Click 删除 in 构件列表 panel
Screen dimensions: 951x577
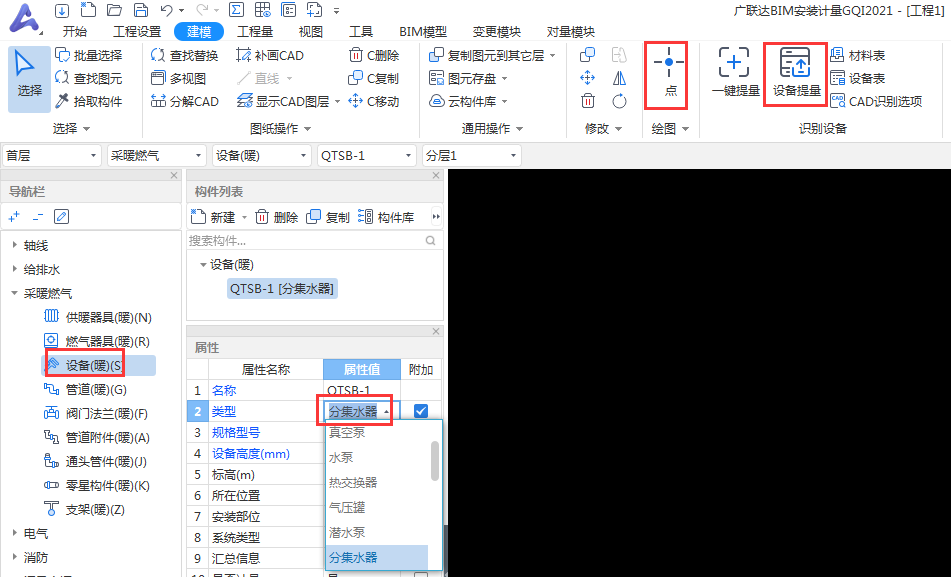(x=277, y=217)
